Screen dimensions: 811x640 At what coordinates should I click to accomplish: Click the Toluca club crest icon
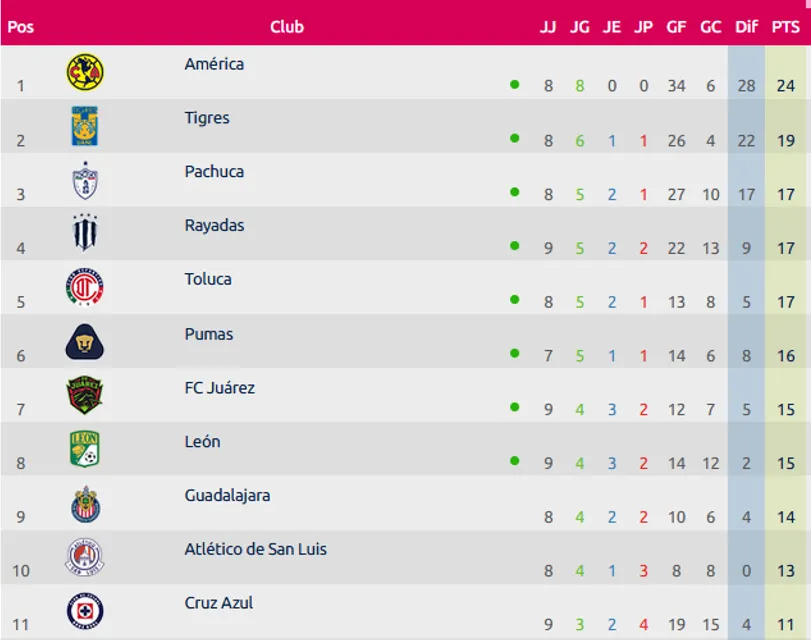click(85, 289)
